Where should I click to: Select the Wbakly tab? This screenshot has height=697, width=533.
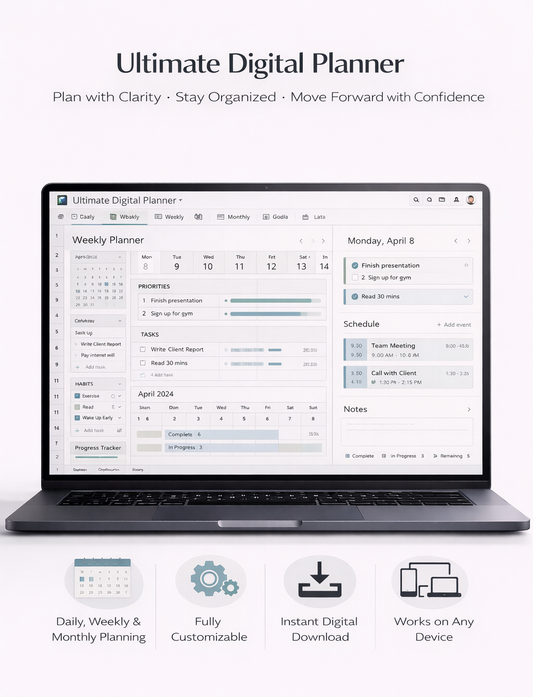tap(124, 217)
